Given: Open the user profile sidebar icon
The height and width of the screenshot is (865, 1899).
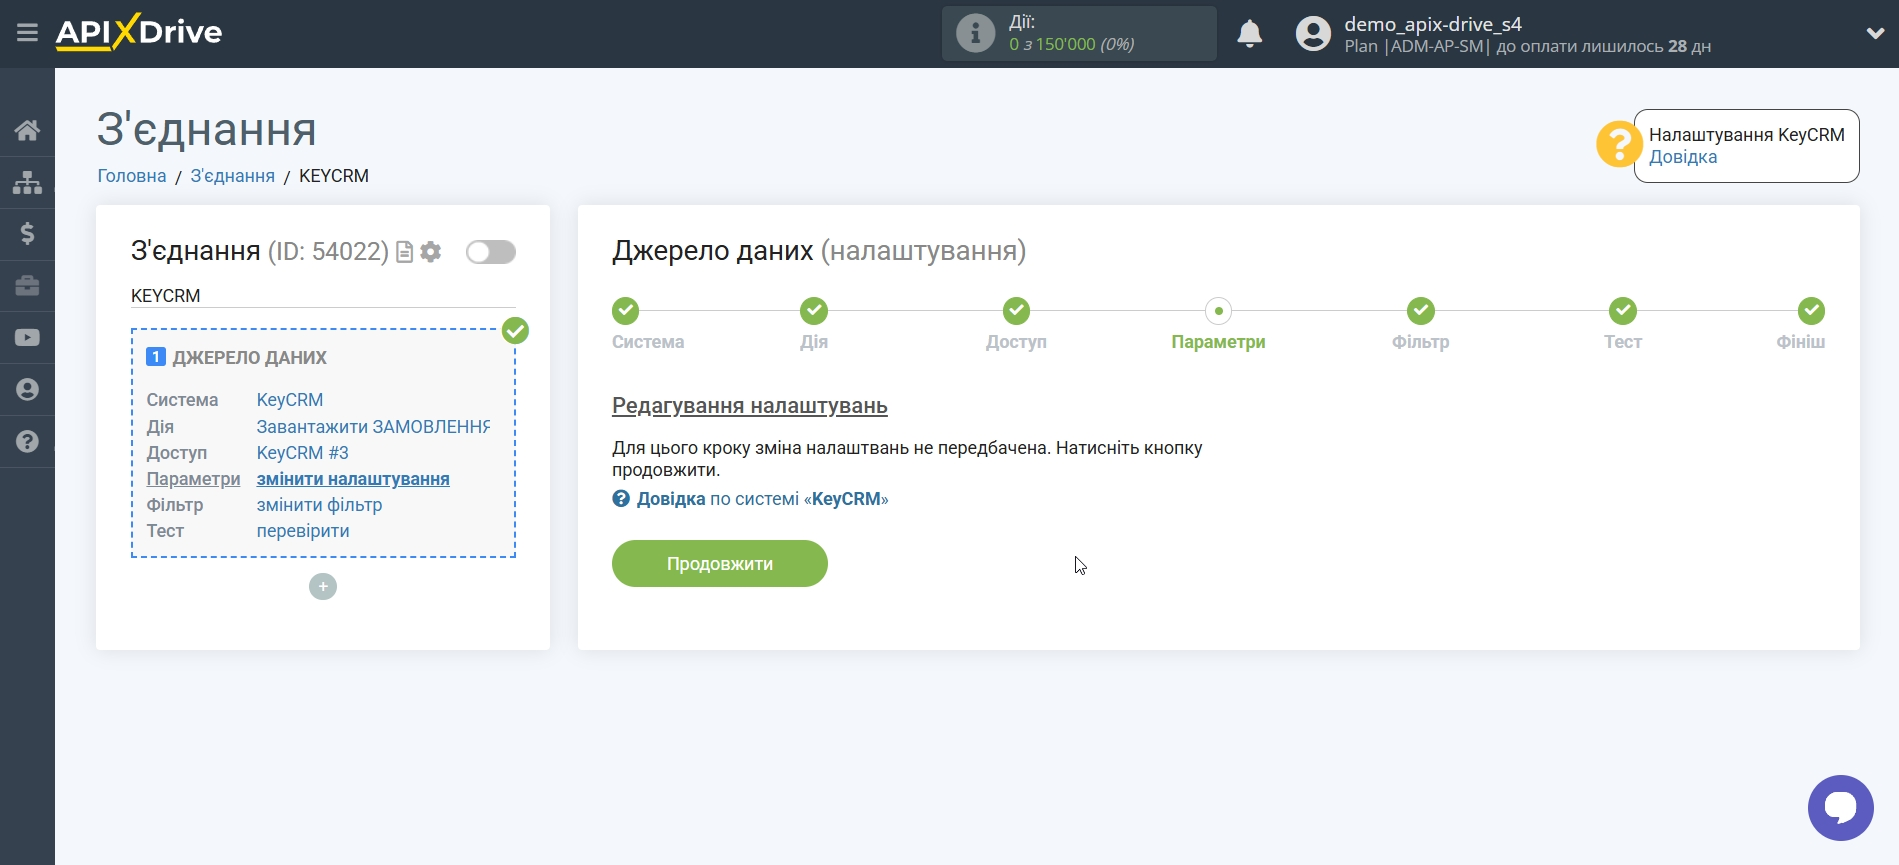Looking at the screenshot, I should pos(27,390).
